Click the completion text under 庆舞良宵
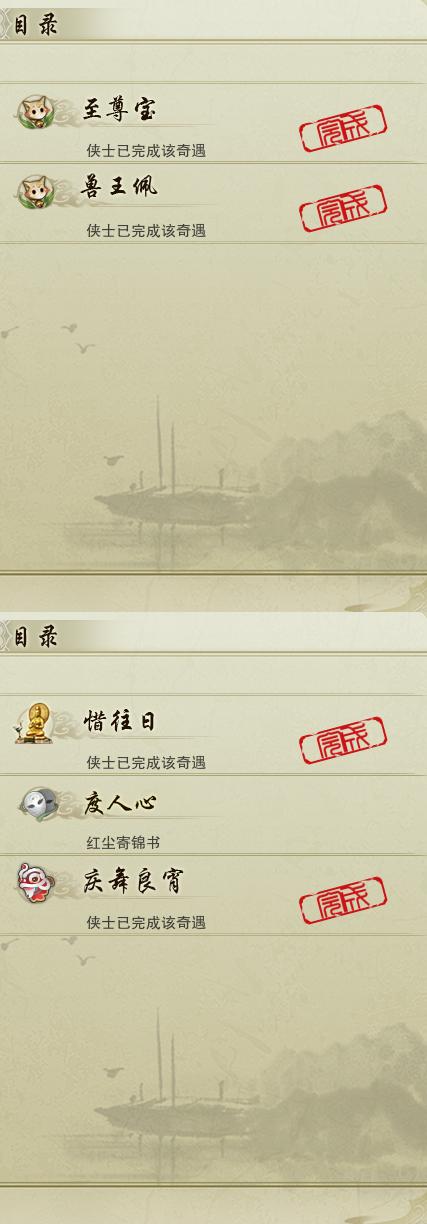Screen dimensions: 427x1224 click(146, 923)
